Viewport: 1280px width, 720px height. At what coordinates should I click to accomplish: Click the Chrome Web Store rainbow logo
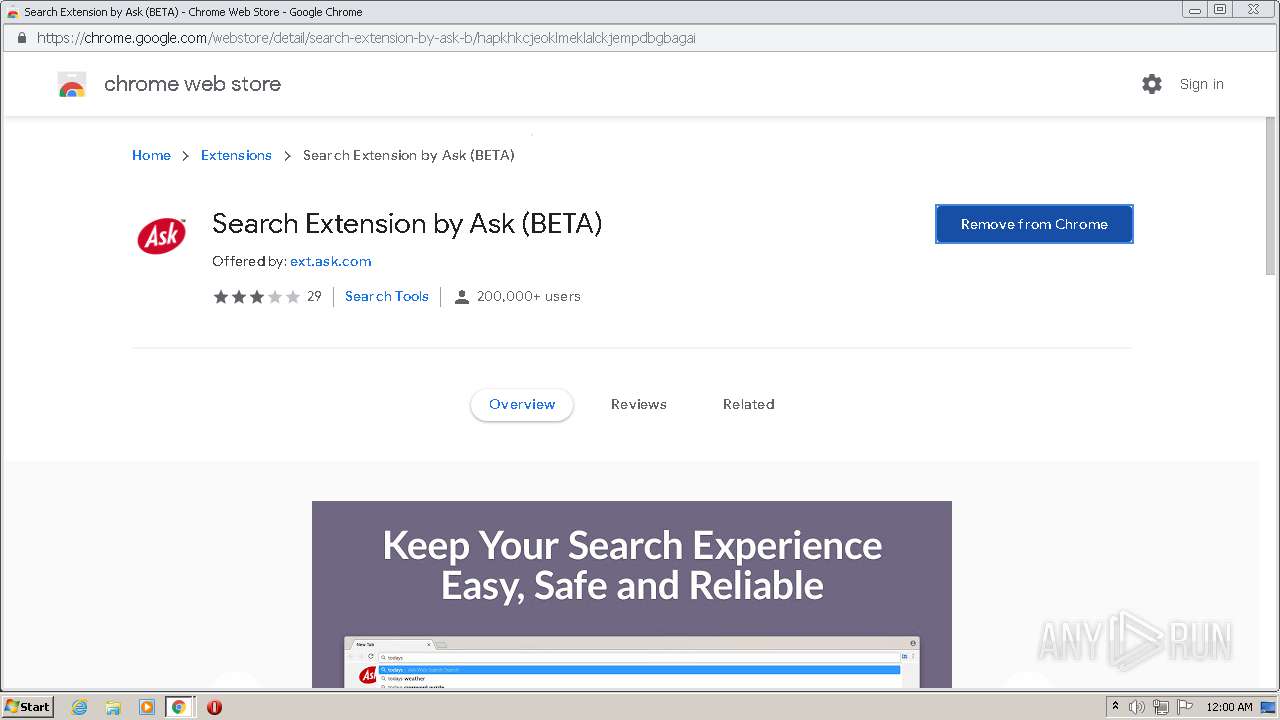[x=72, y=84]
